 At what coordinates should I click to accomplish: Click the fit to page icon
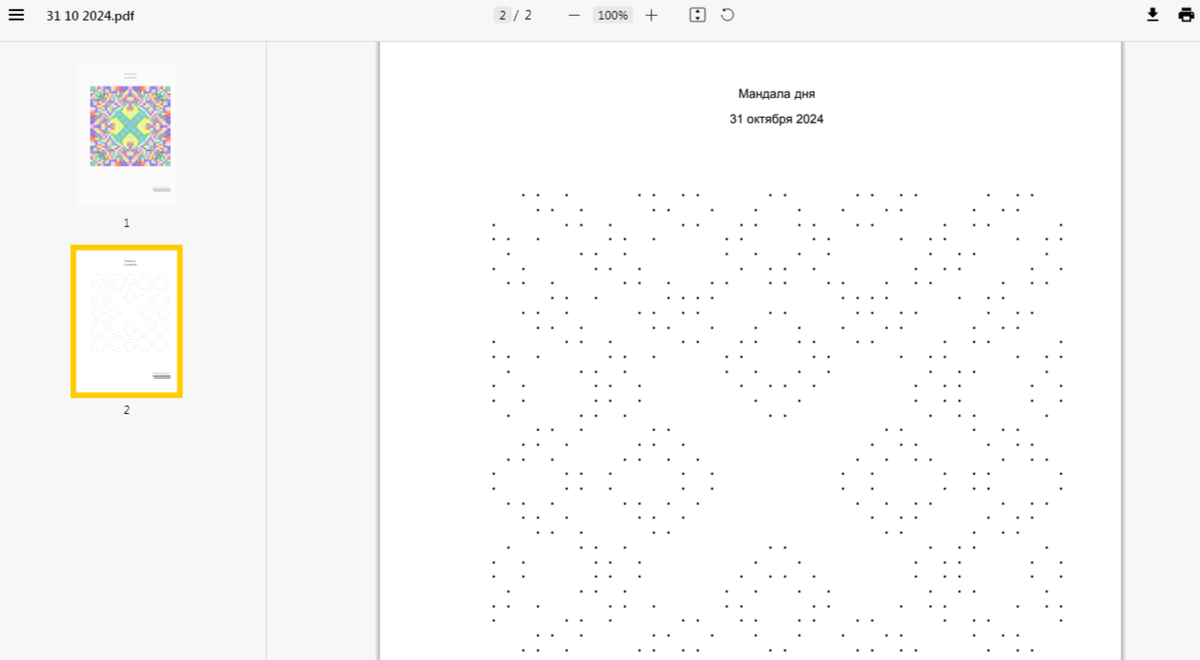coord(698,15)
